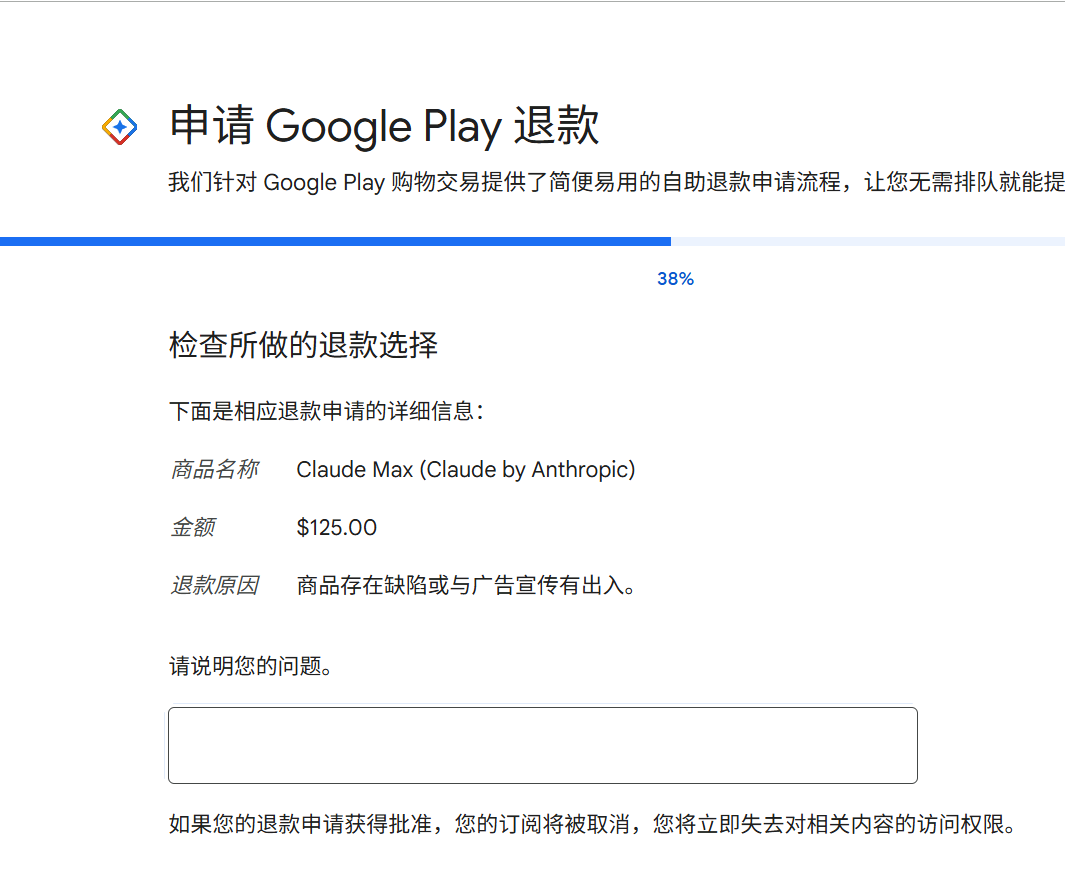Select the 38% progress label
1065x884 pixels.
pyautogui.click(x=675, y=279)
